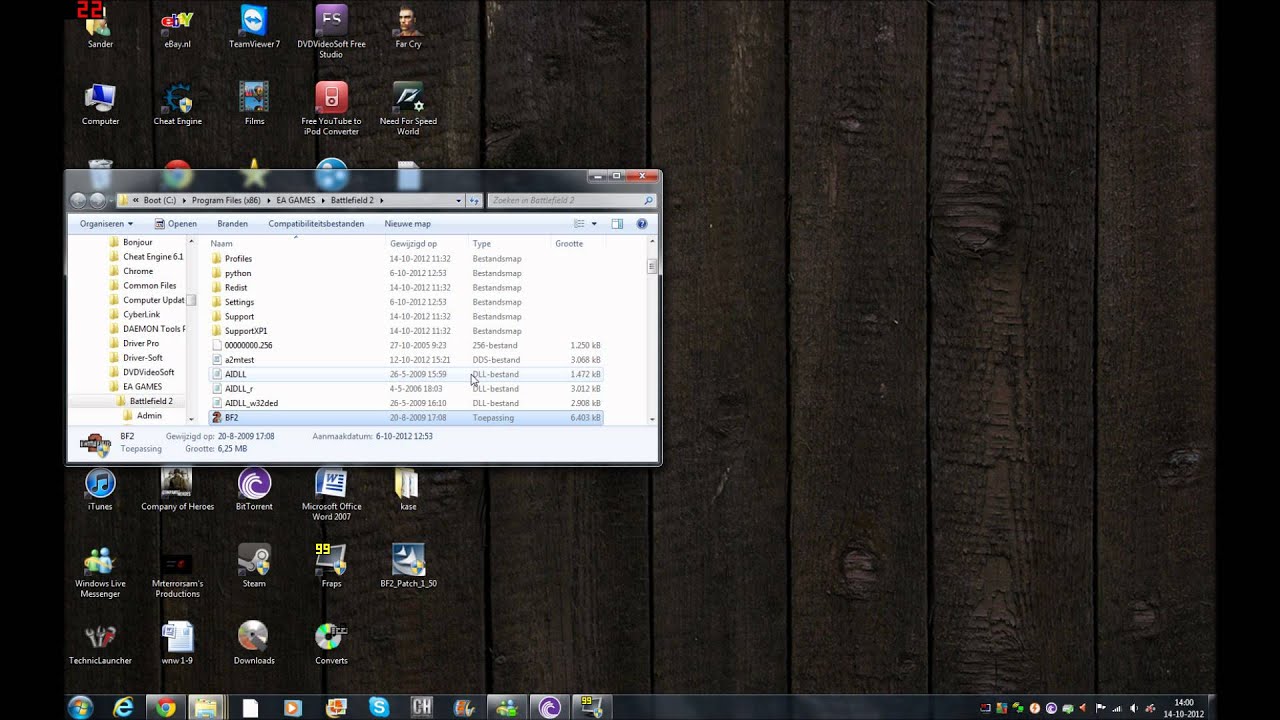Open Windows Start menu orb

pyautogui.click(x=80, y=708)
